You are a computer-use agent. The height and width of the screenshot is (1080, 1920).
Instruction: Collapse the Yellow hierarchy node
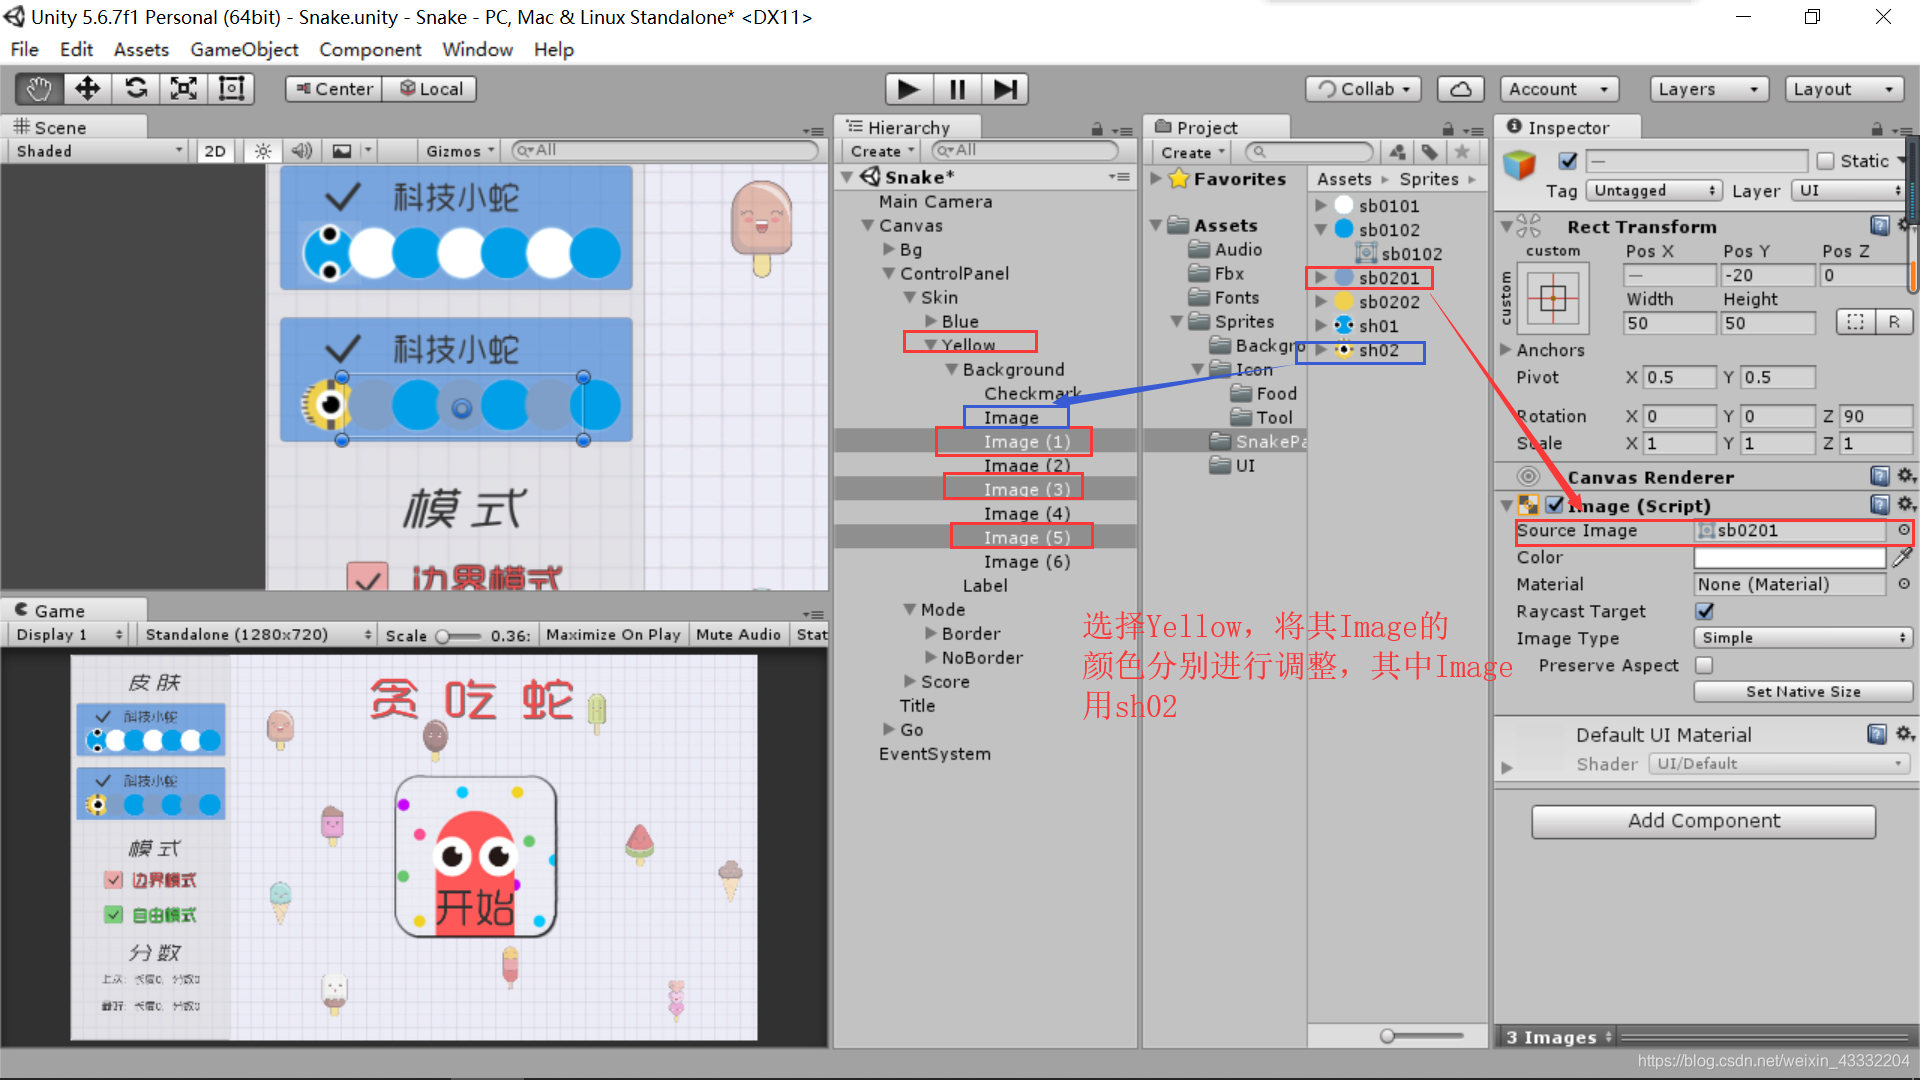[931, 345]
